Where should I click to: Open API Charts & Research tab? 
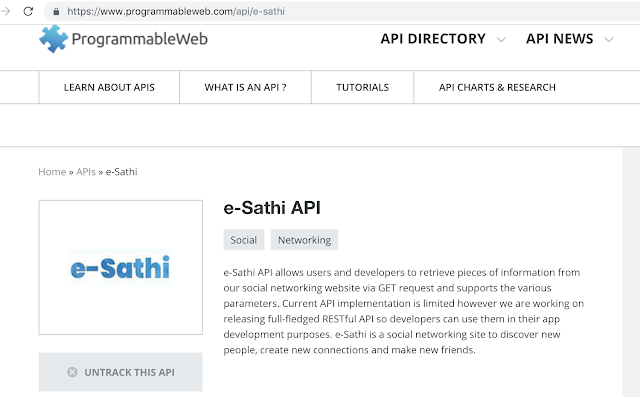tap(497, 87)
